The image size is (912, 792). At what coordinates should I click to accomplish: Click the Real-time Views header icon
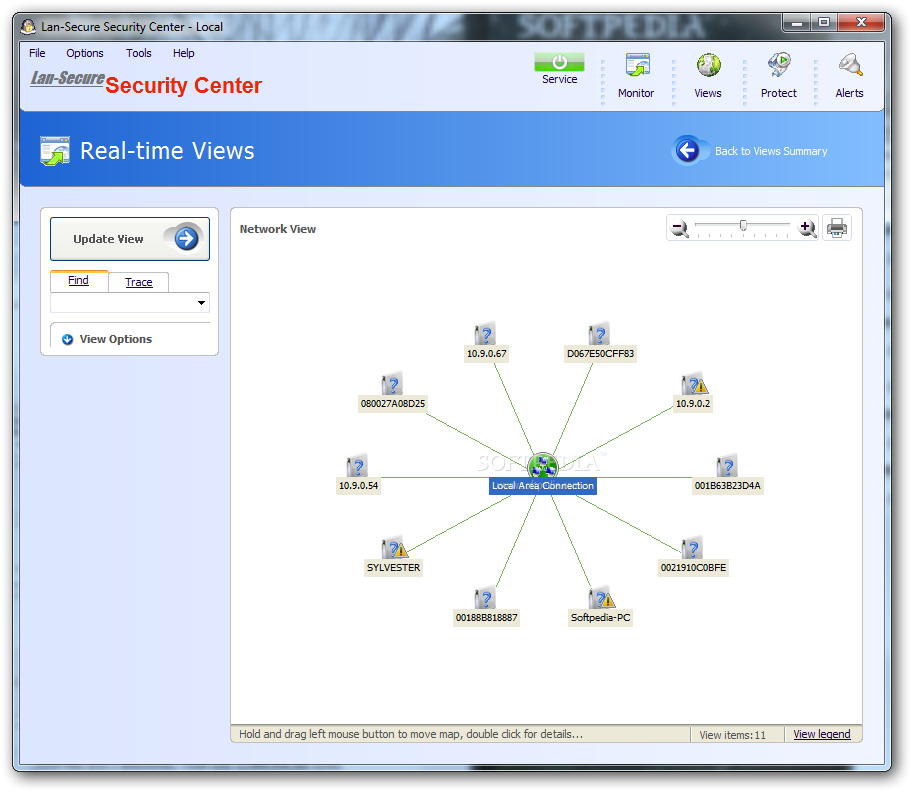pyautogui.click(x=55, y=151)
